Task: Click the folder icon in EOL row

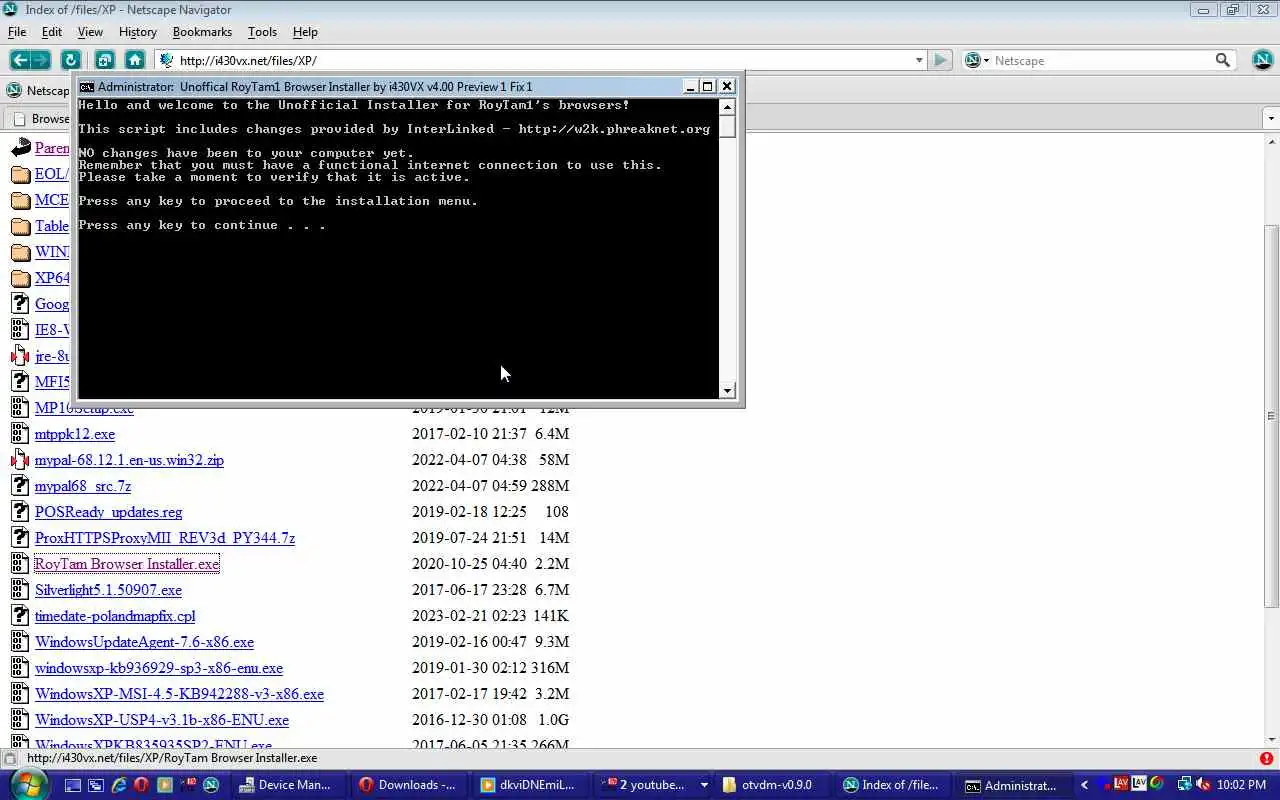Action: [x=20, y=174]
